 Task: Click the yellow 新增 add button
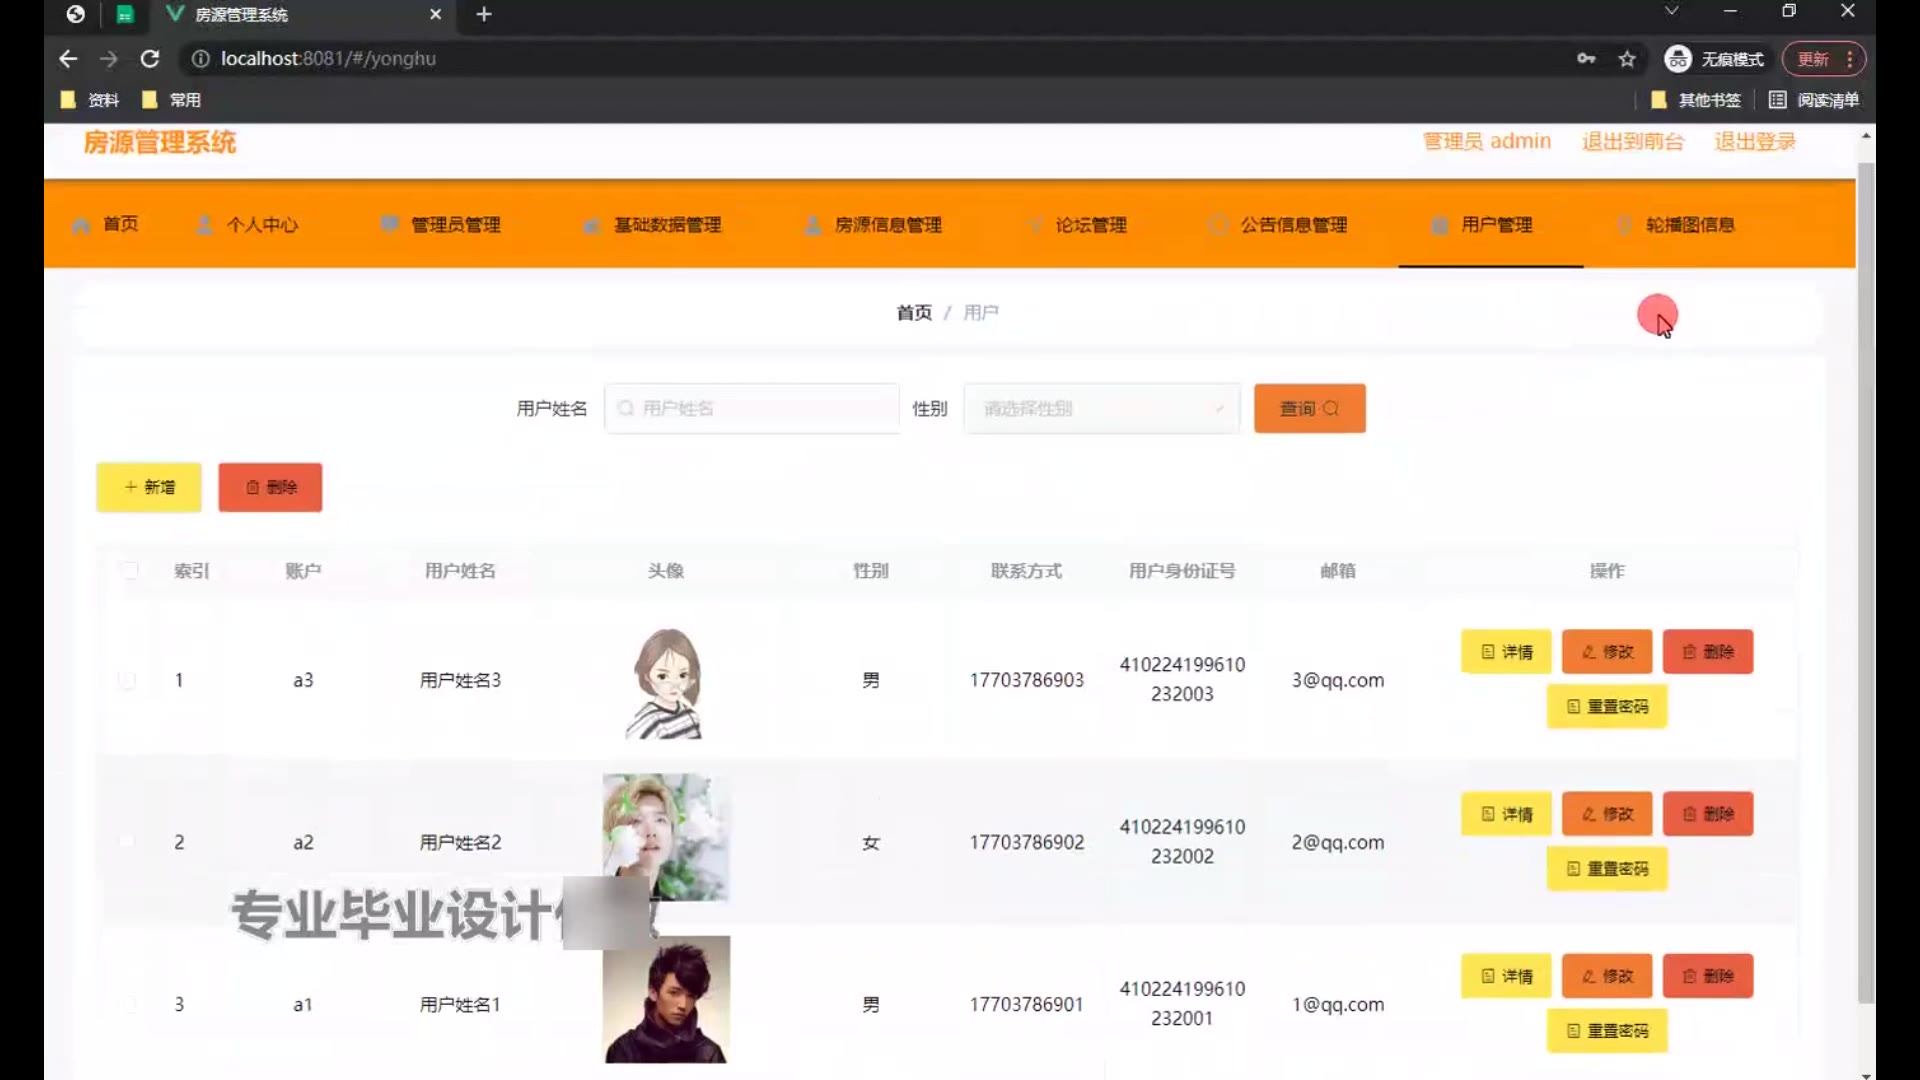click(149, 487)
